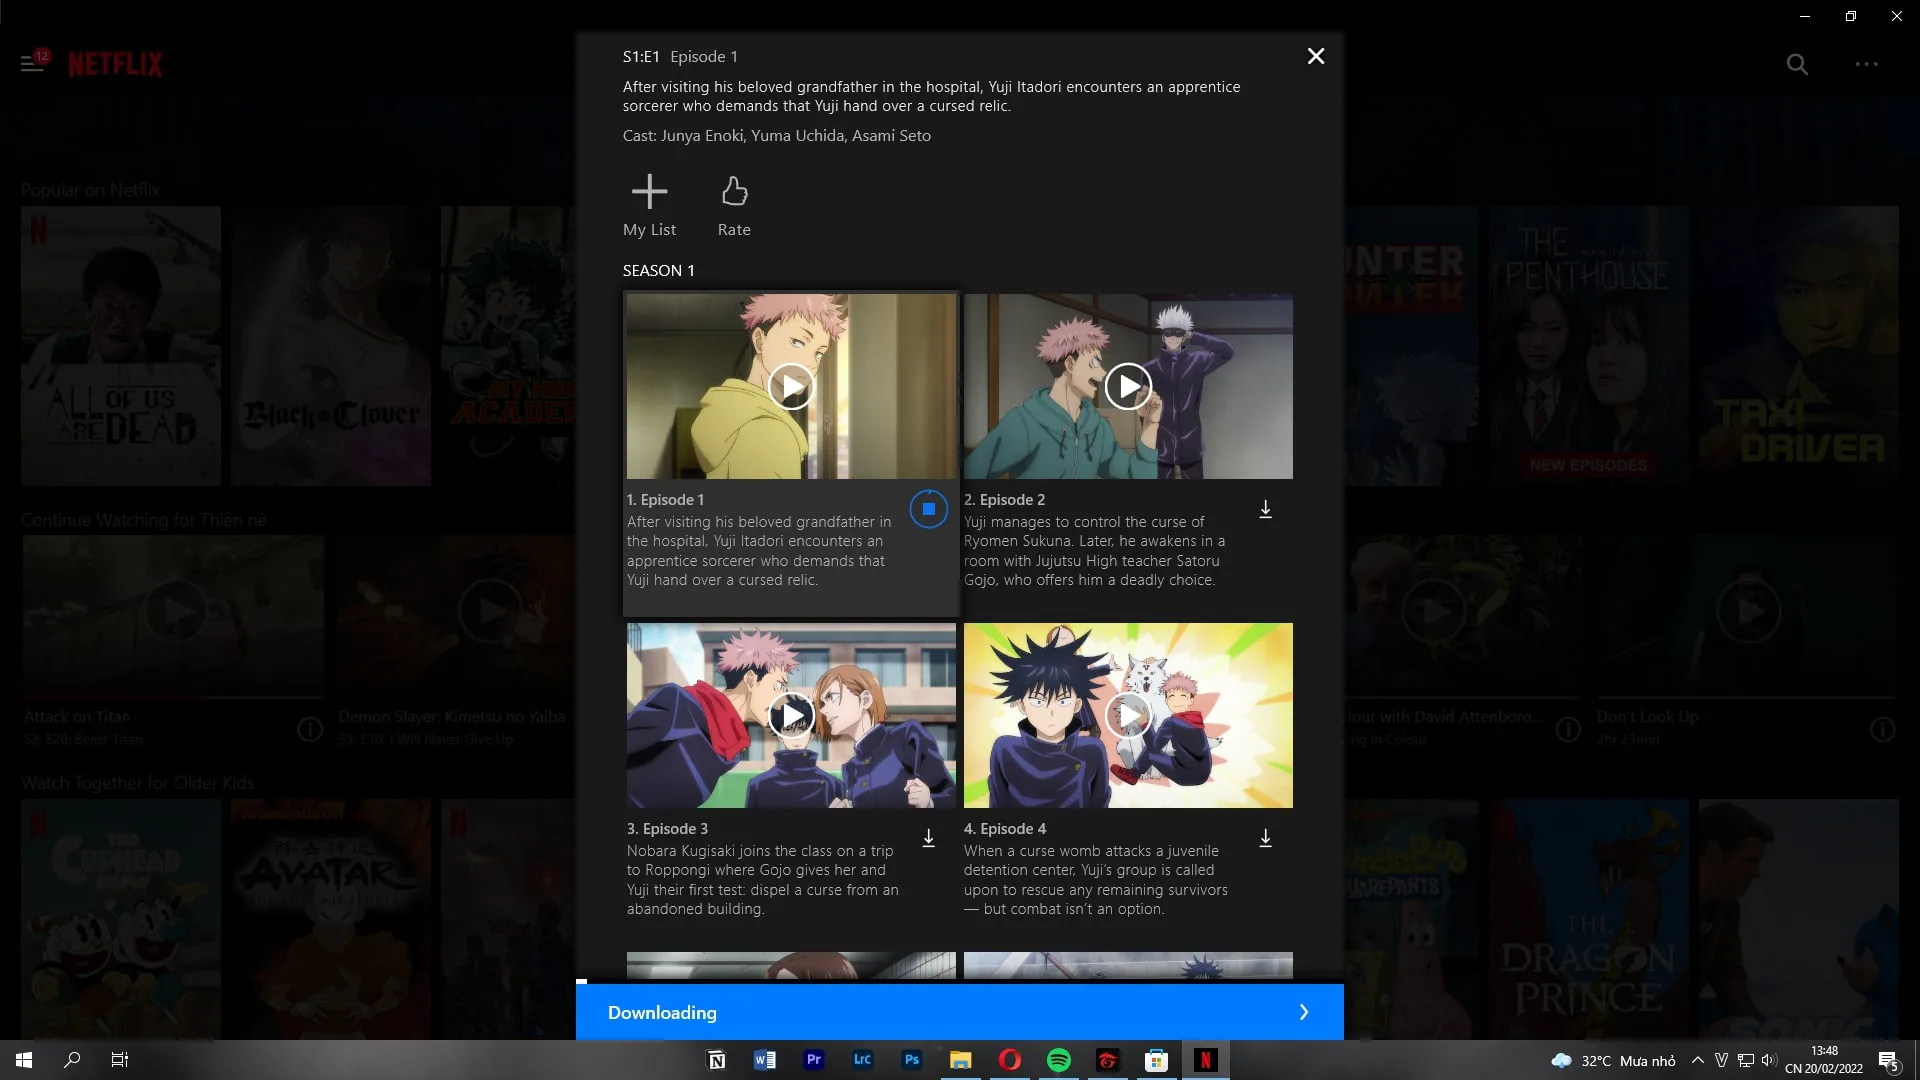This screenshot has height=1080, width=1920.
Task: Open the All of Us Are Dead poster
Action: 121,346
